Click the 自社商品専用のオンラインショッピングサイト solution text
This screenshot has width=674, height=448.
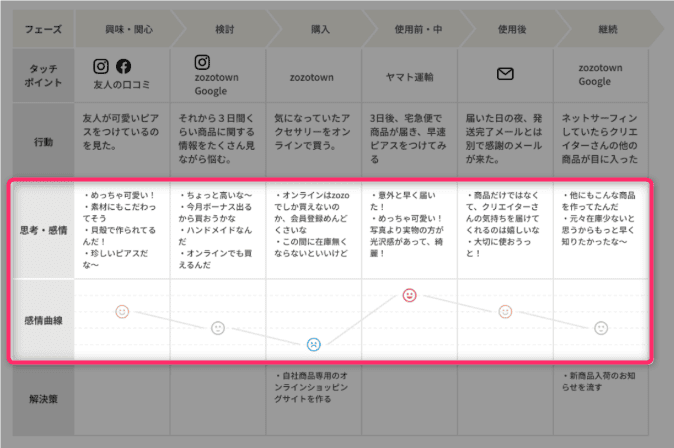pyautogui.click(x=313, y=387)
